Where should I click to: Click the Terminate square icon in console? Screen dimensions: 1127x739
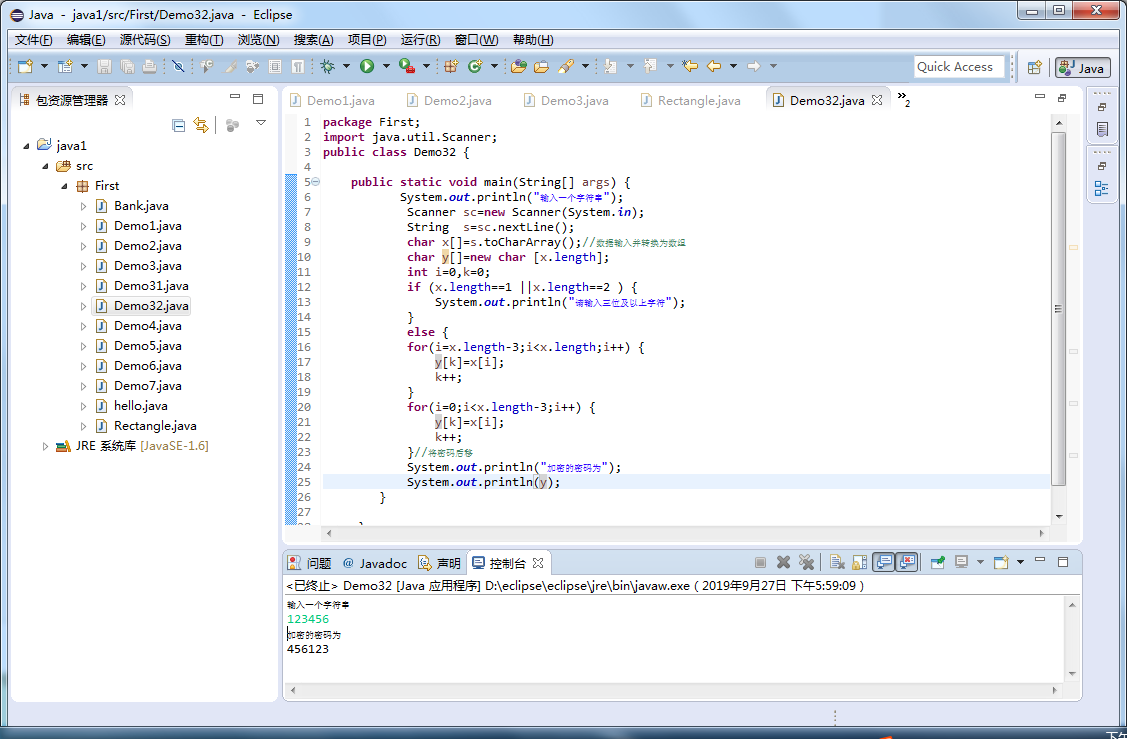760,562
